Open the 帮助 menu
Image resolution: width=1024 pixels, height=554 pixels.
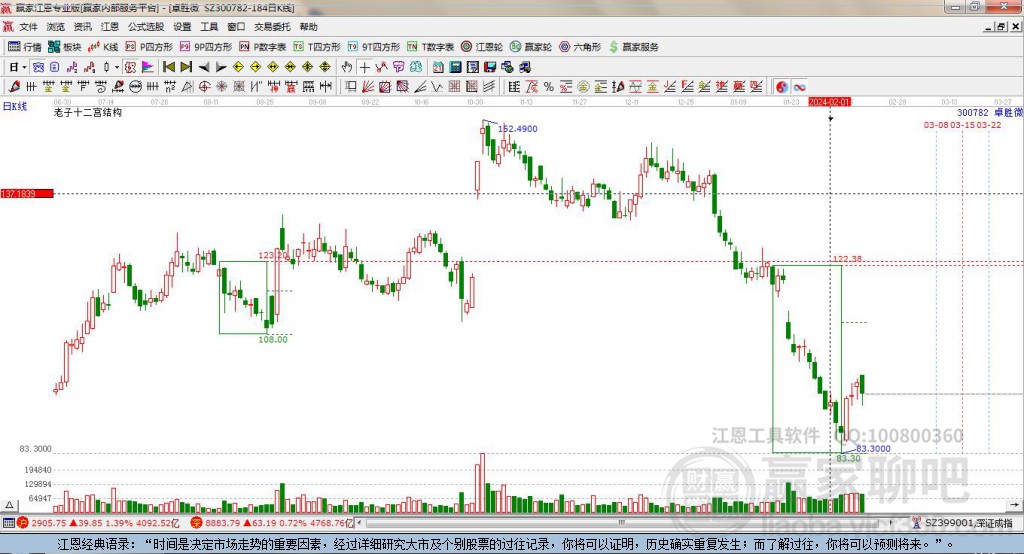click(308, 27)
